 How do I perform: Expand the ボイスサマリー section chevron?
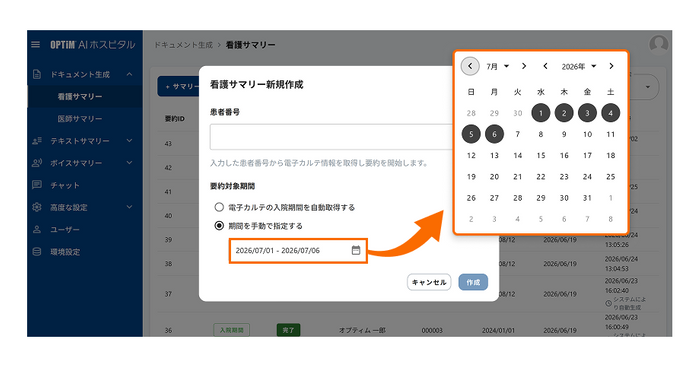(x=129, y=163)
